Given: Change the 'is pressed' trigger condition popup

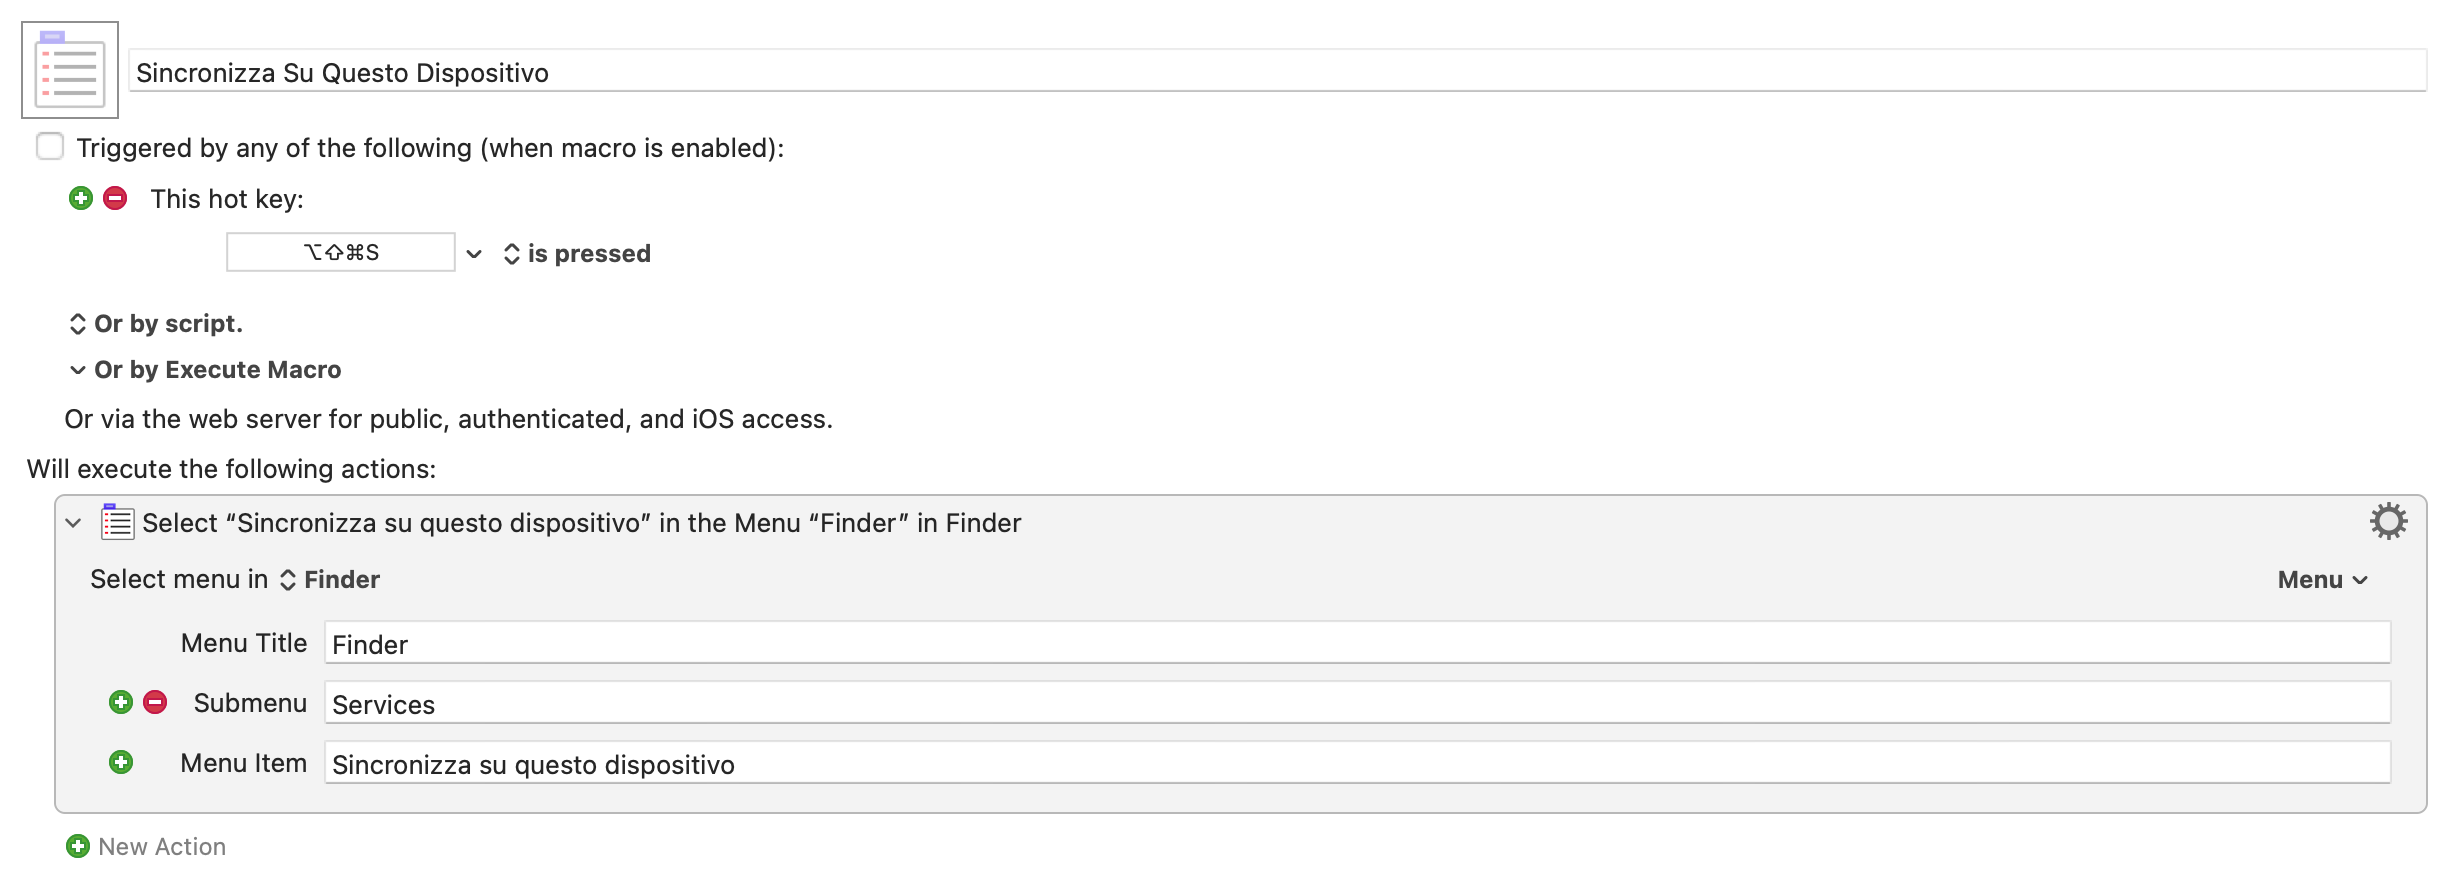Looking at the screenshot, I should (577, 254).
